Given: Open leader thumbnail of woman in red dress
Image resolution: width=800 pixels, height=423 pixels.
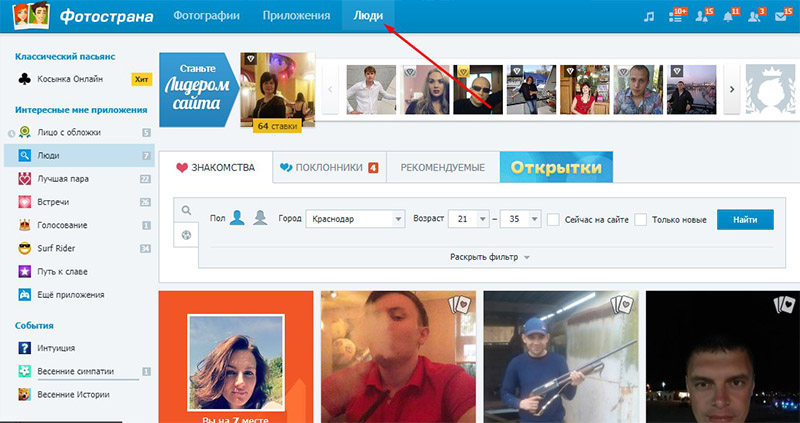Looking at the screenshot, I should click(585, 89).
